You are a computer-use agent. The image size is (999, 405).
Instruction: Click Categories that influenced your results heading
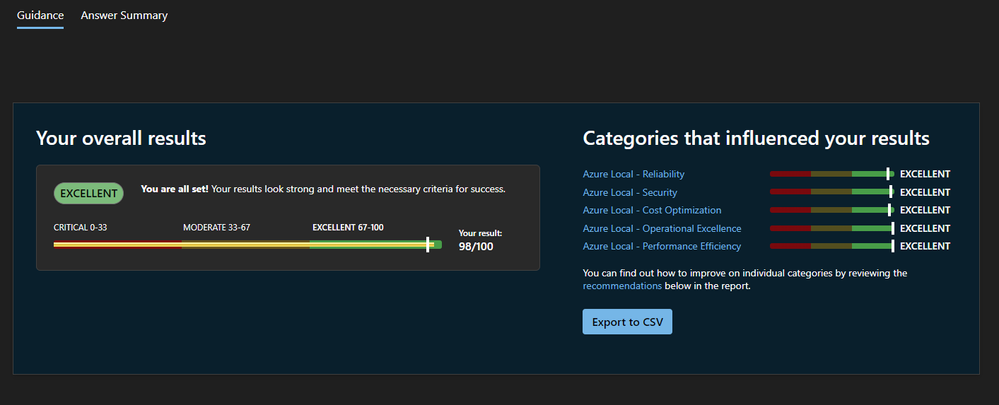pyautogui.click(x=756, y=138)
